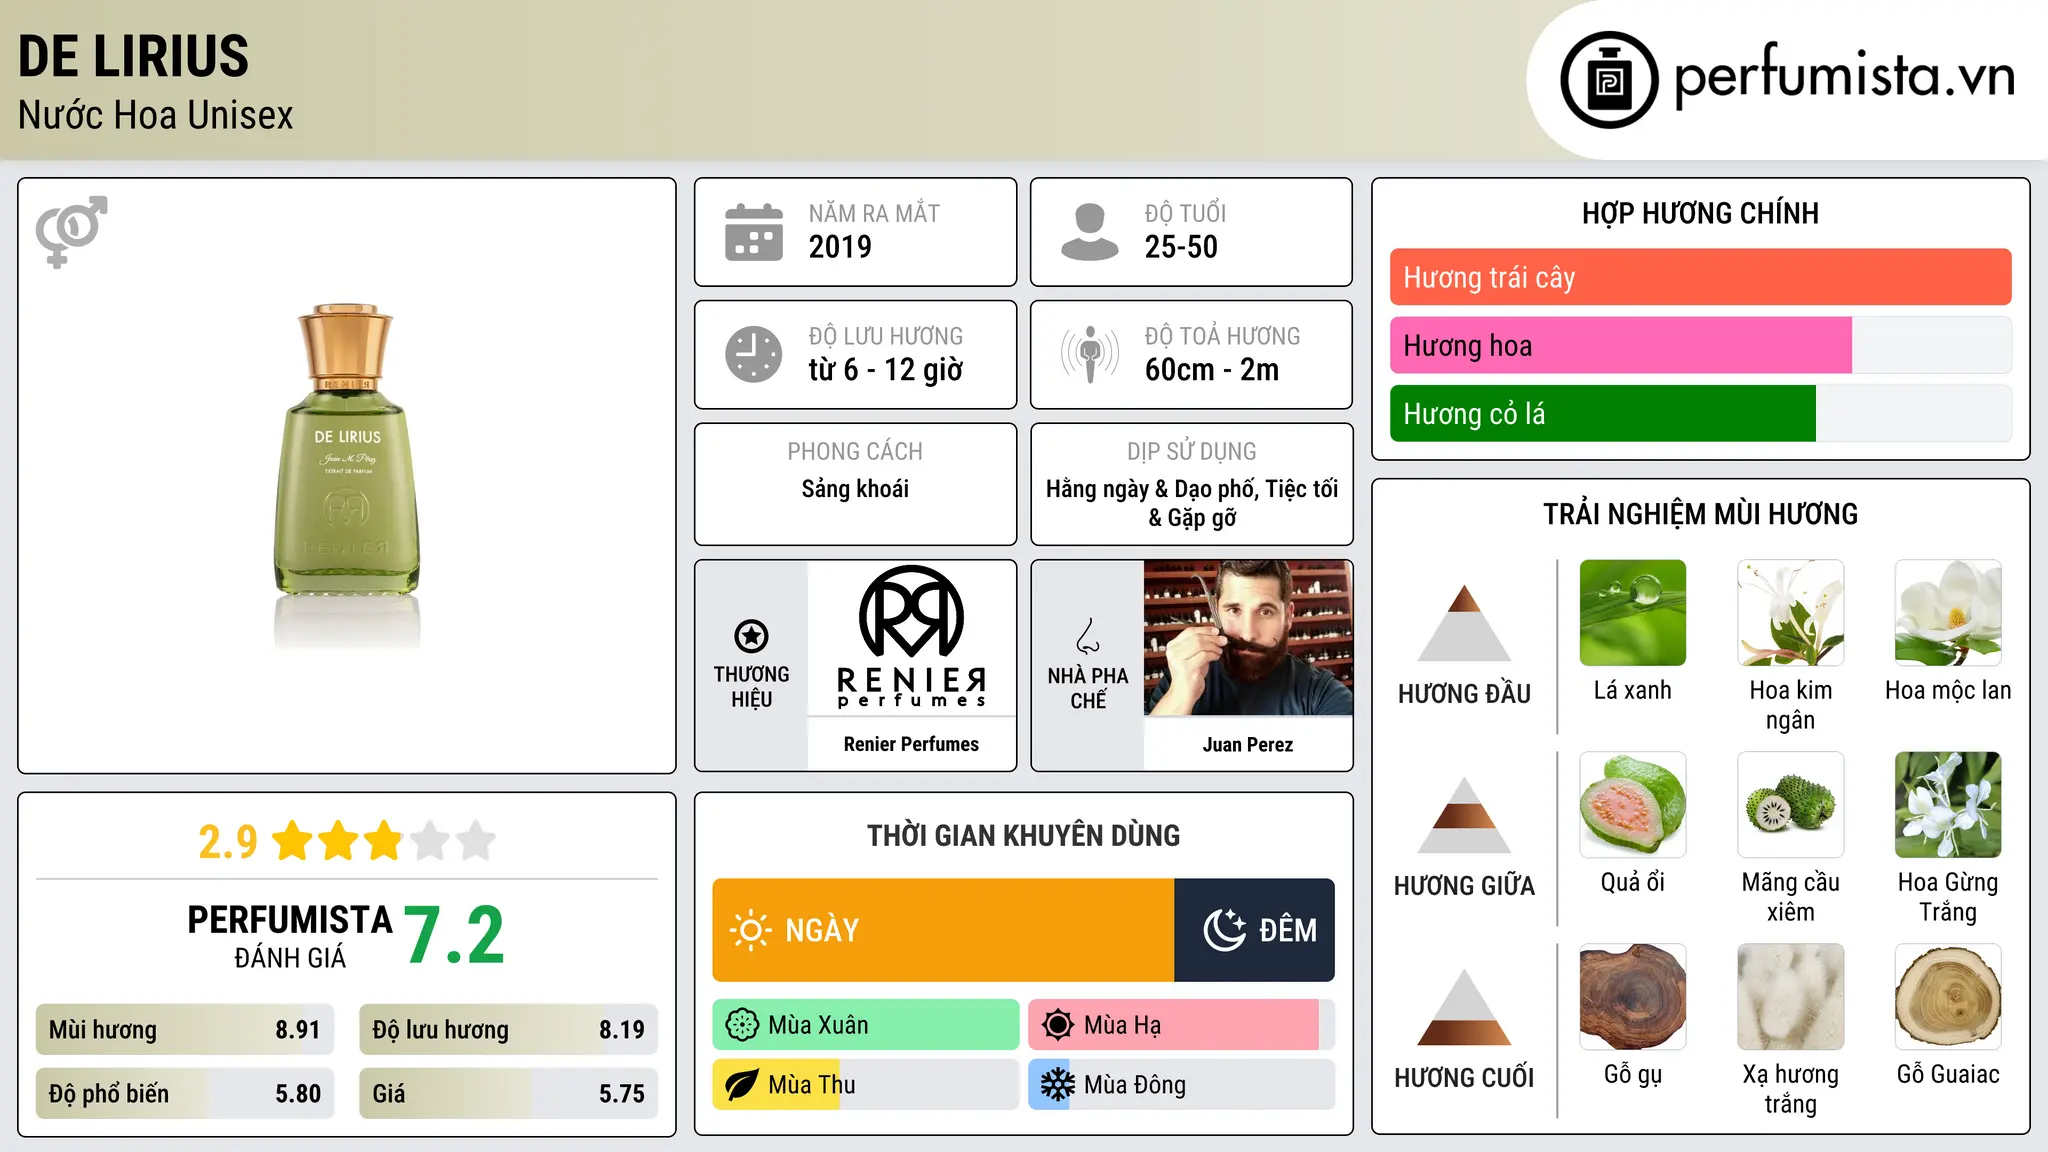
Task: Click the Hợp hương chính heading
Action: tap(1700, 213)
